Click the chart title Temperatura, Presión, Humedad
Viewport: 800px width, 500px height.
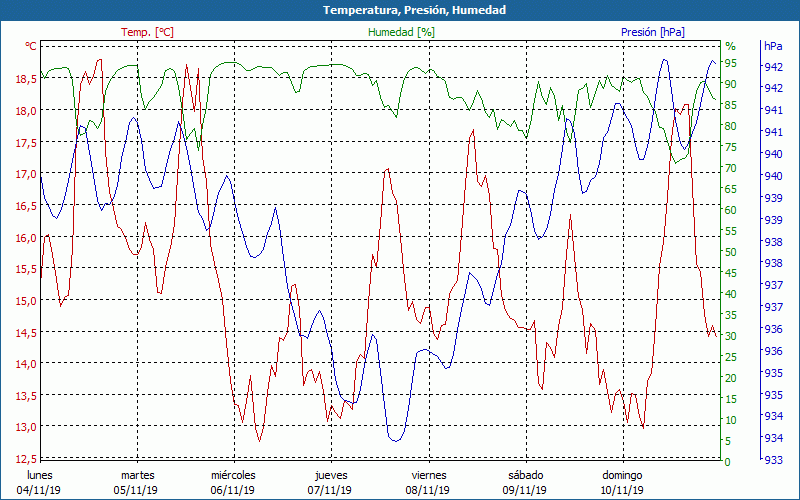point(415,10)
